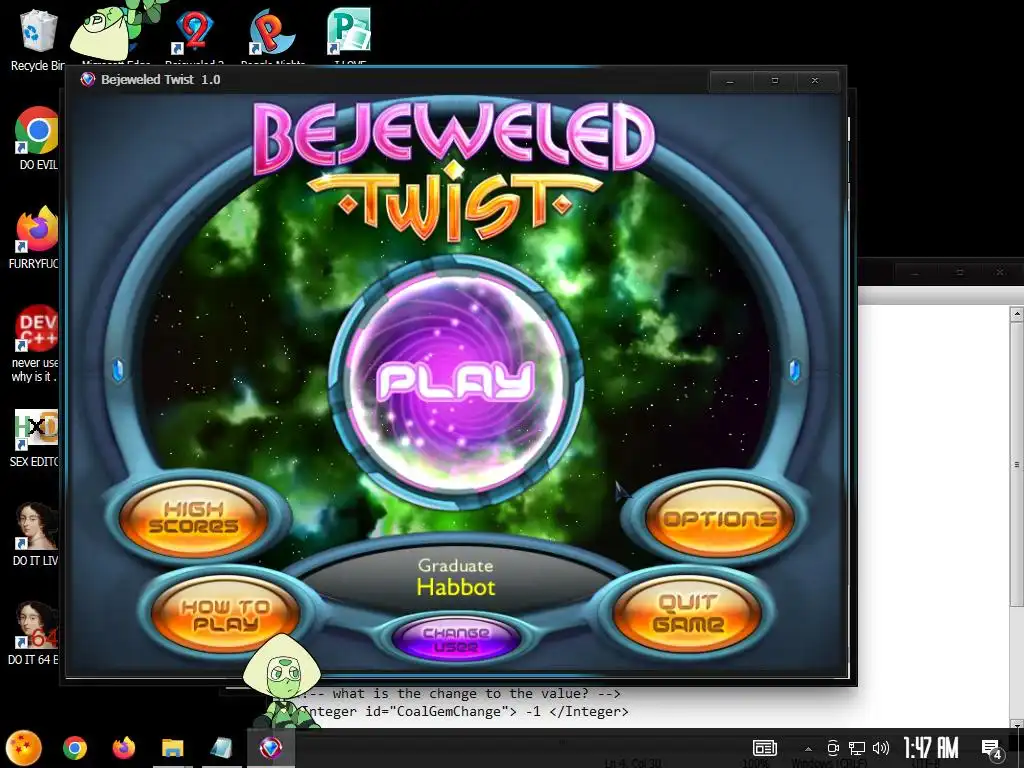This screenshot has height=768, width=1024.
Task: Open the Start menu orb
Action: [24, 748]
